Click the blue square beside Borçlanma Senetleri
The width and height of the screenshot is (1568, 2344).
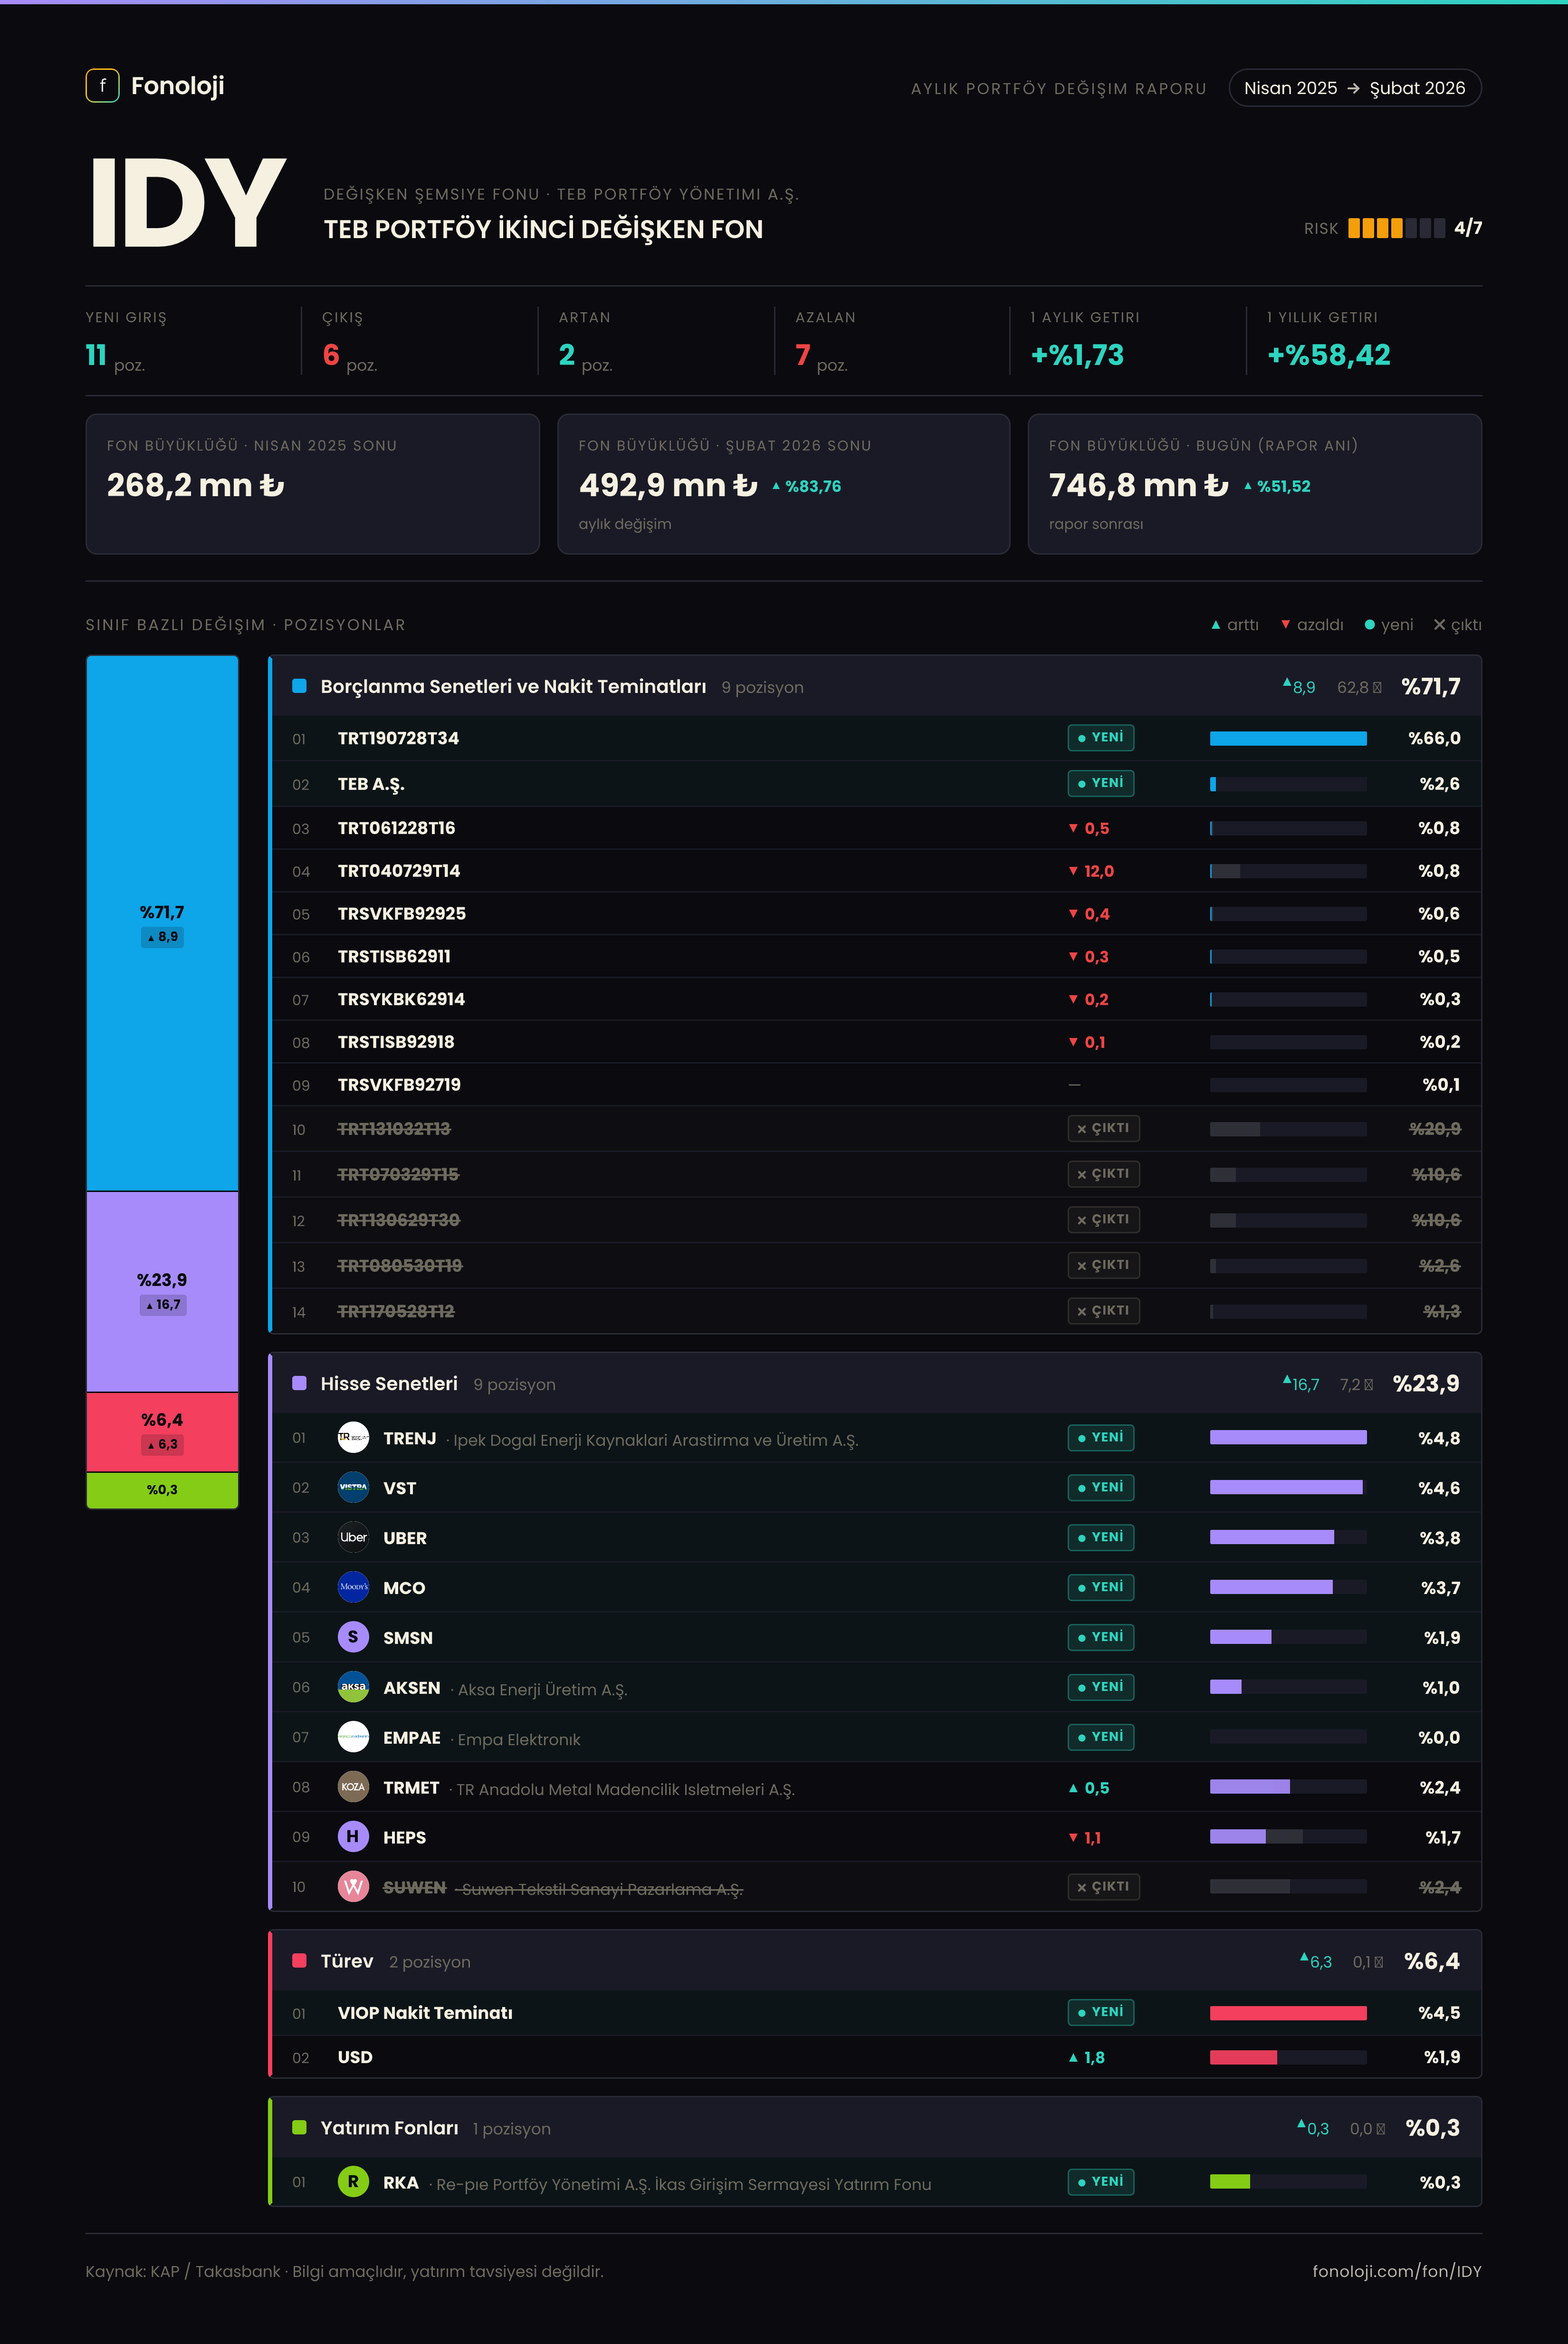click(x=299, y=686)
